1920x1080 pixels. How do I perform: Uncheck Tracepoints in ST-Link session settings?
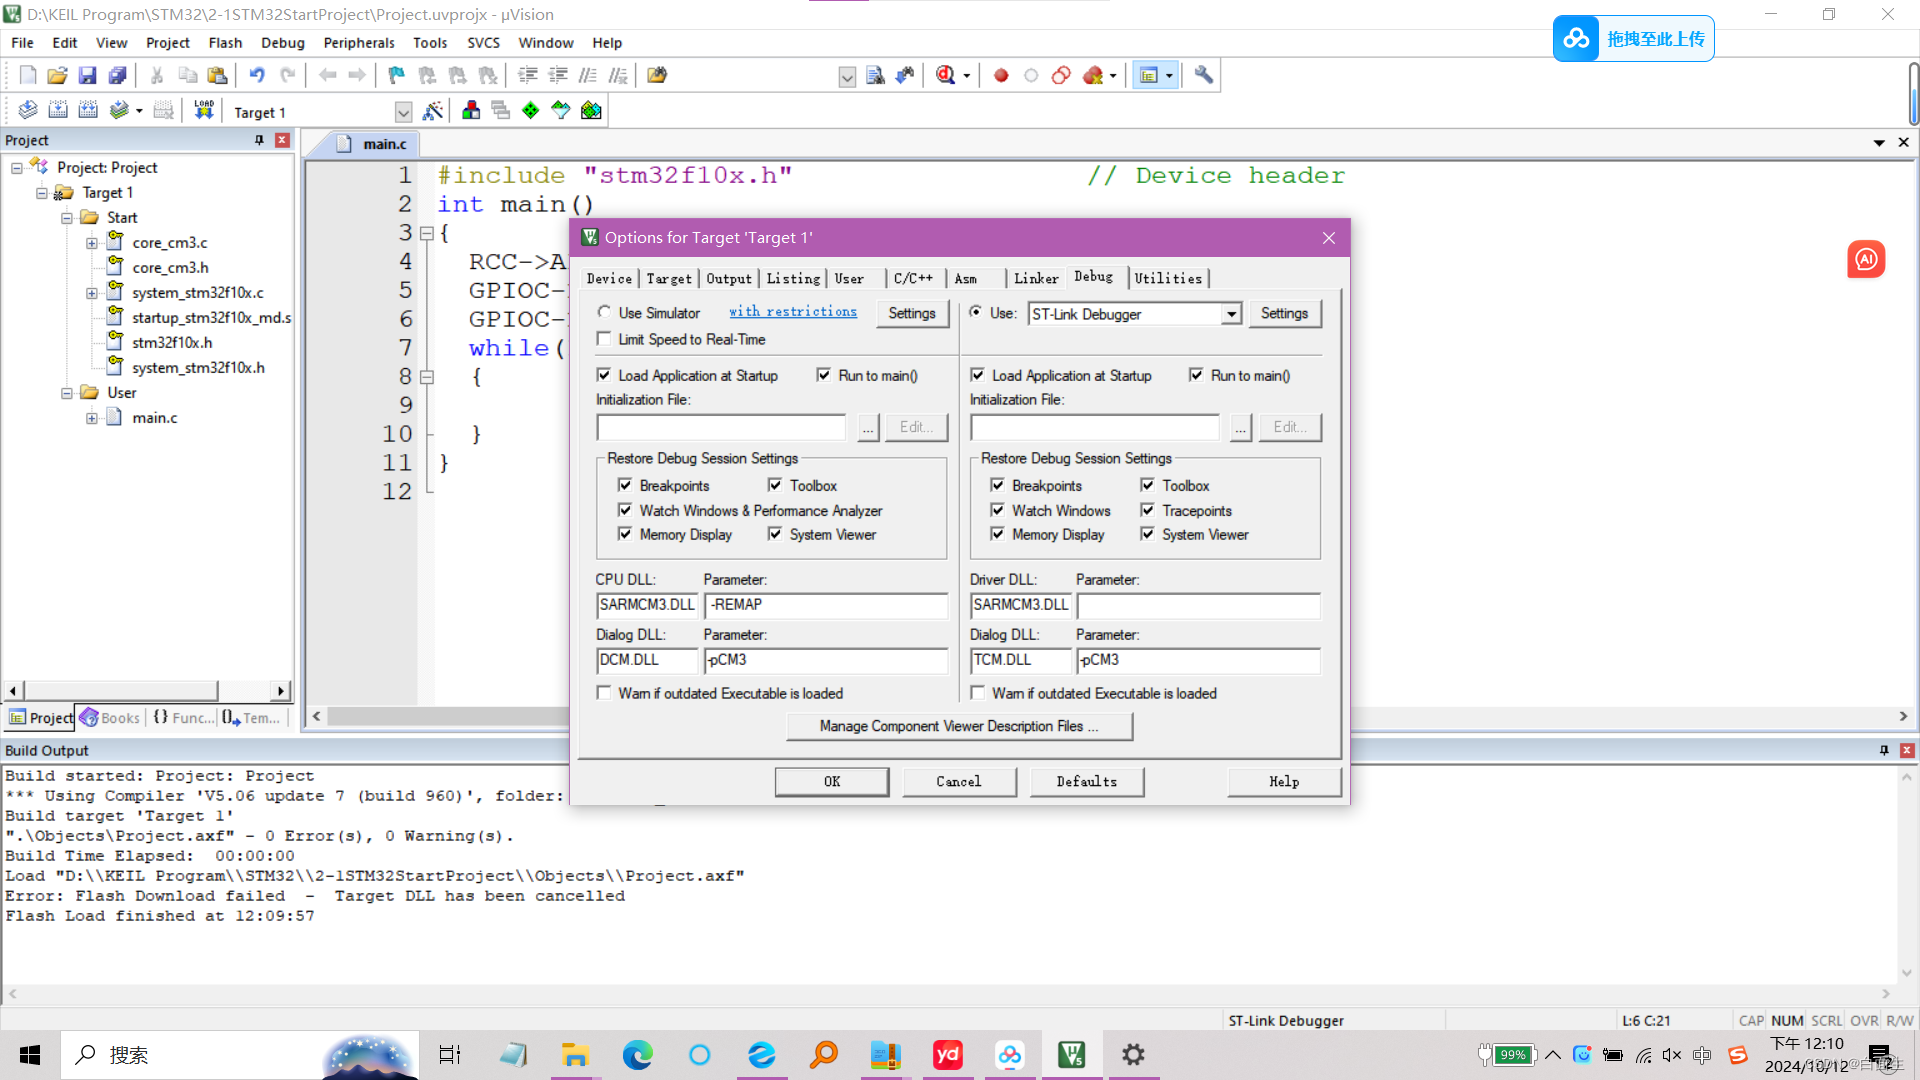(1147, 510)
